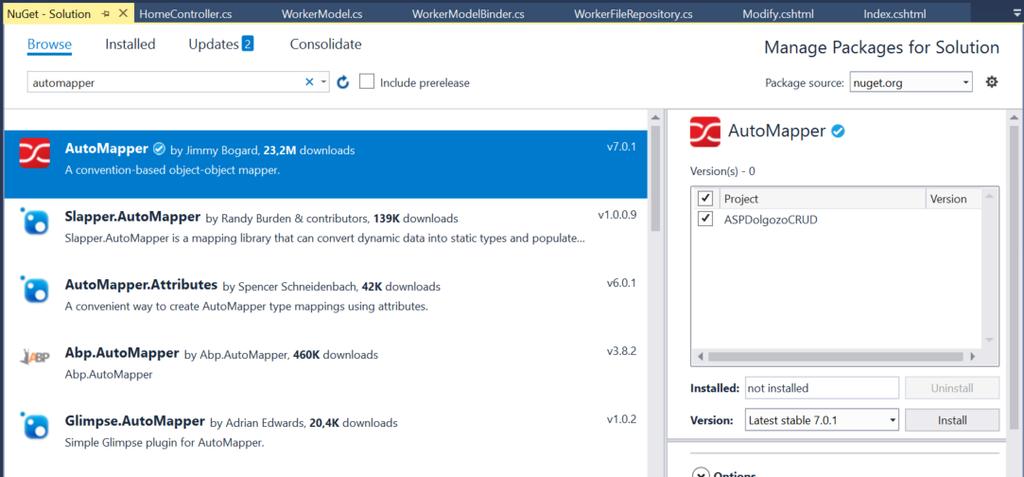Open the WorkerModelBinder.cs tab
This screenshot has width=1024, height=477.
(x=468, y=14)
